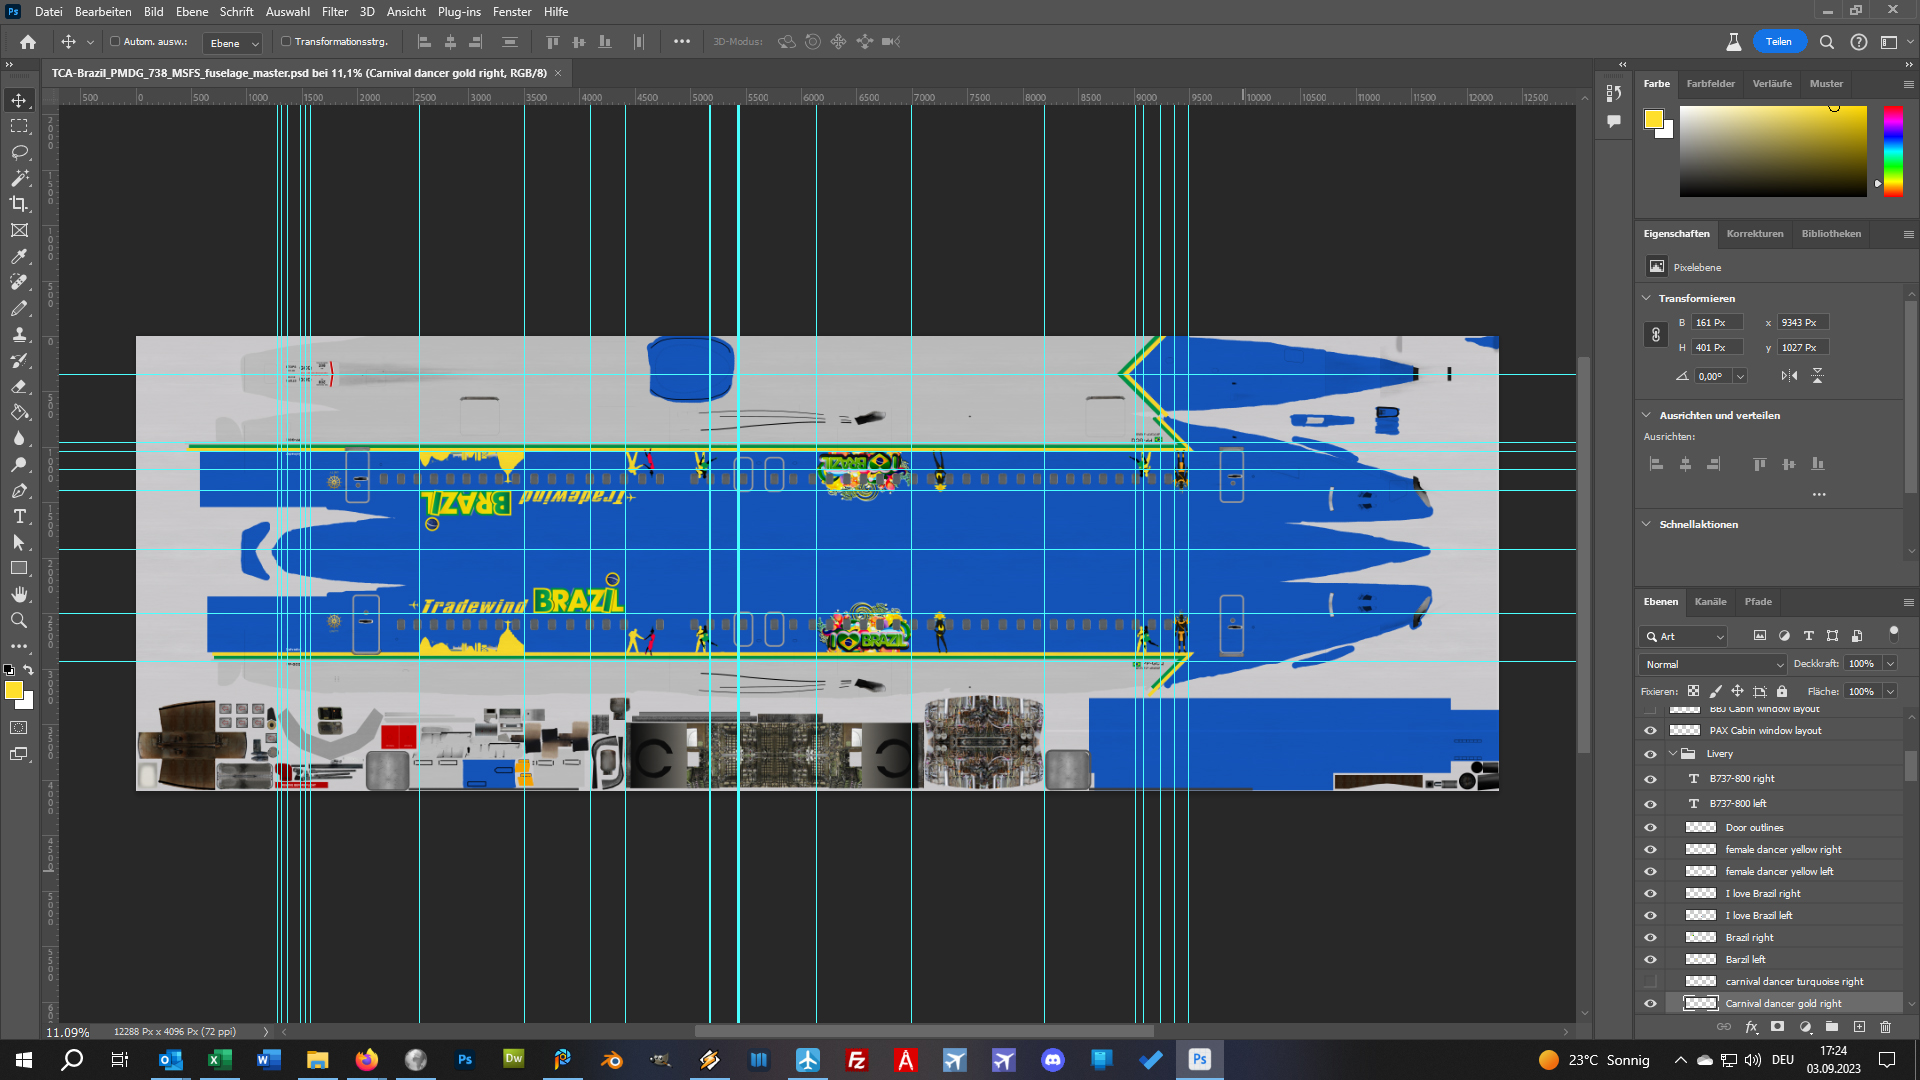This screenshot has width=1920, height=1080.
Task: Select the Horizontal Type tool
Action: click(x=19, y=516)
